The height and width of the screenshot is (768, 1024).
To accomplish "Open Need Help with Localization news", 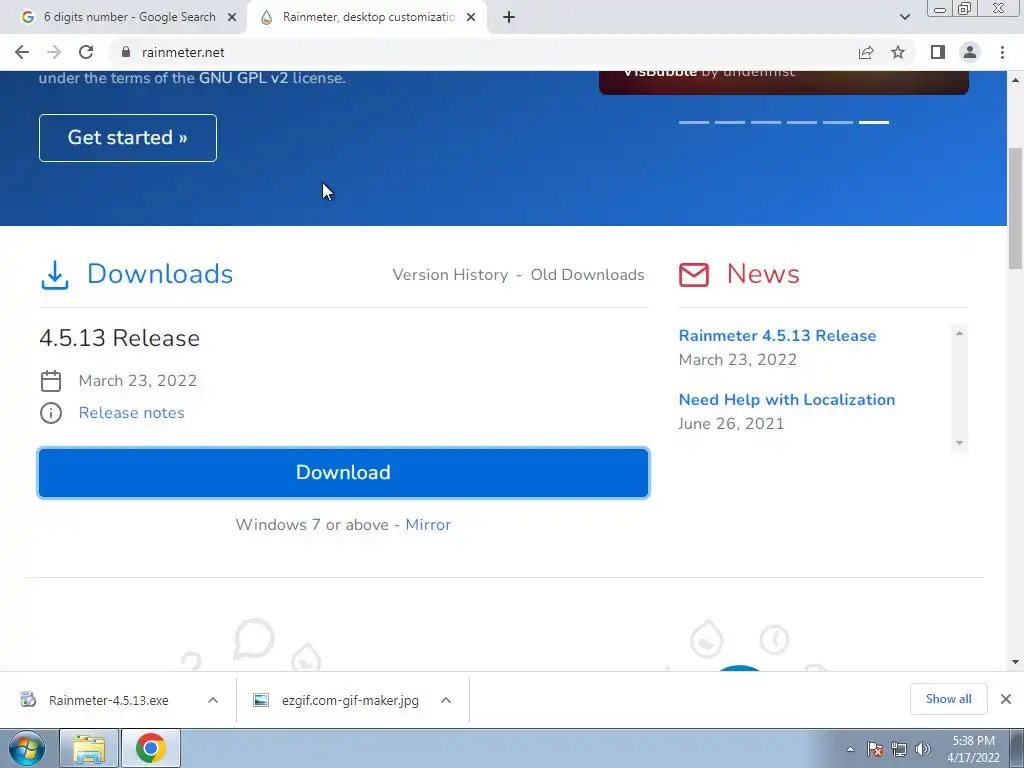I will coord(787,400).
